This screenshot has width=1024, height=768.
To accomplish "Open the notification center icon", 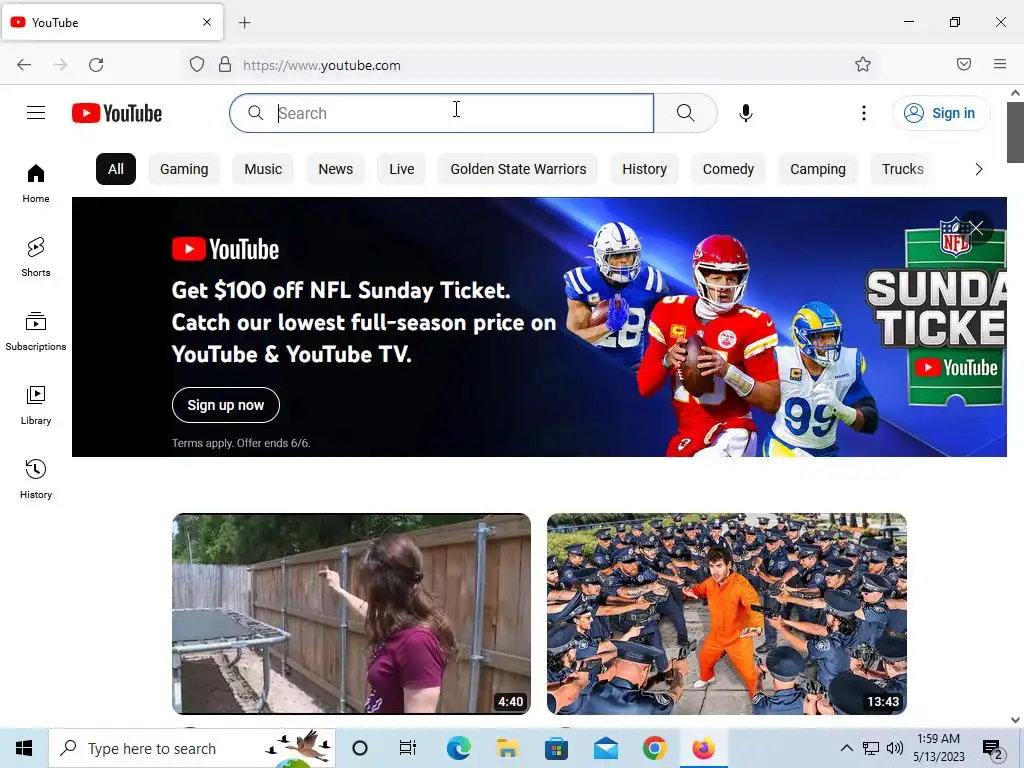I will 993,749.
